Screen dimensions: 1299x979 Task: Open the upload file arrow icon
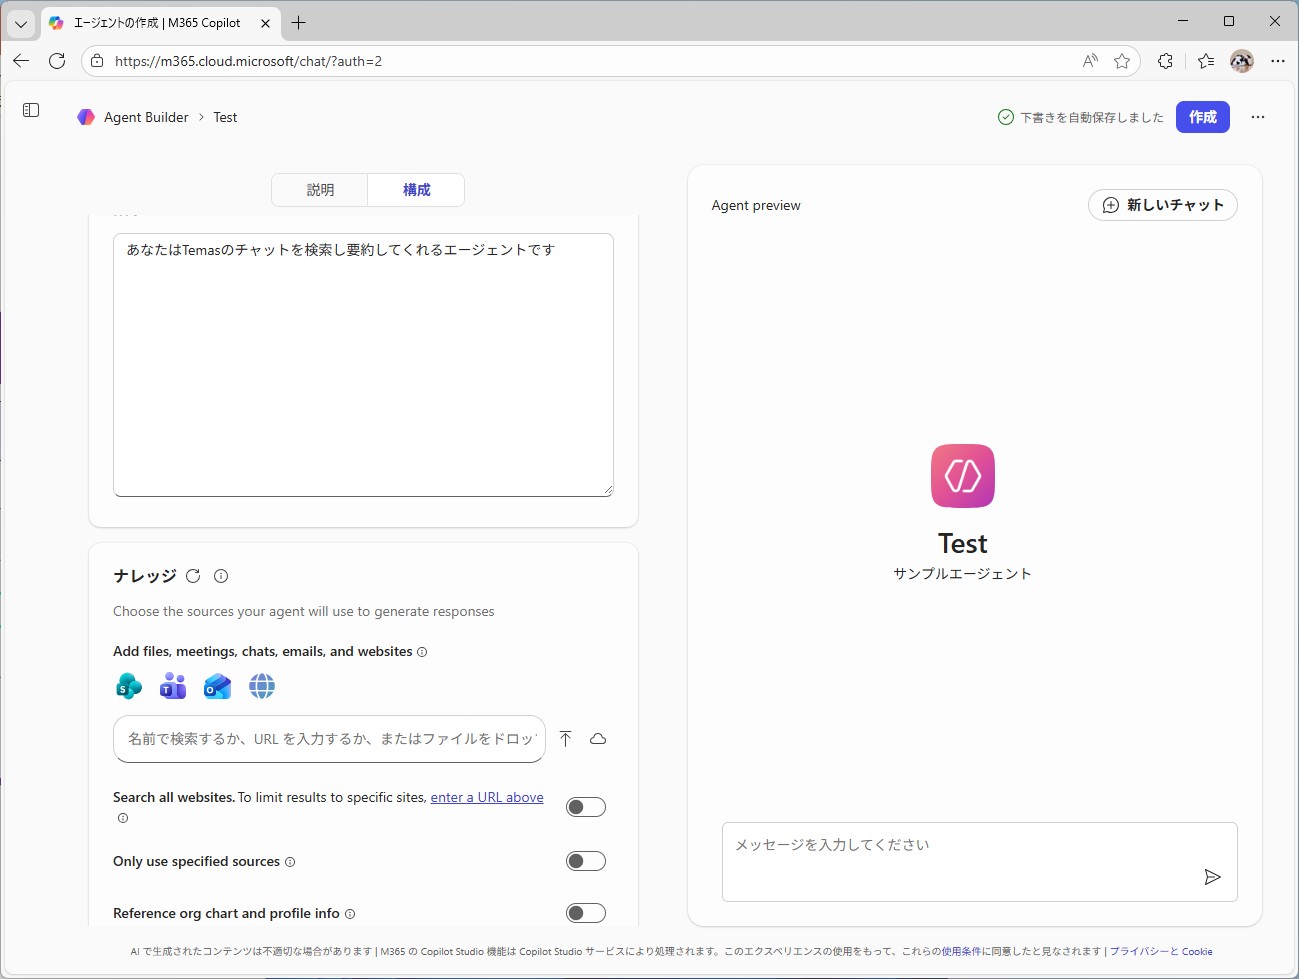tap(565, 738)
